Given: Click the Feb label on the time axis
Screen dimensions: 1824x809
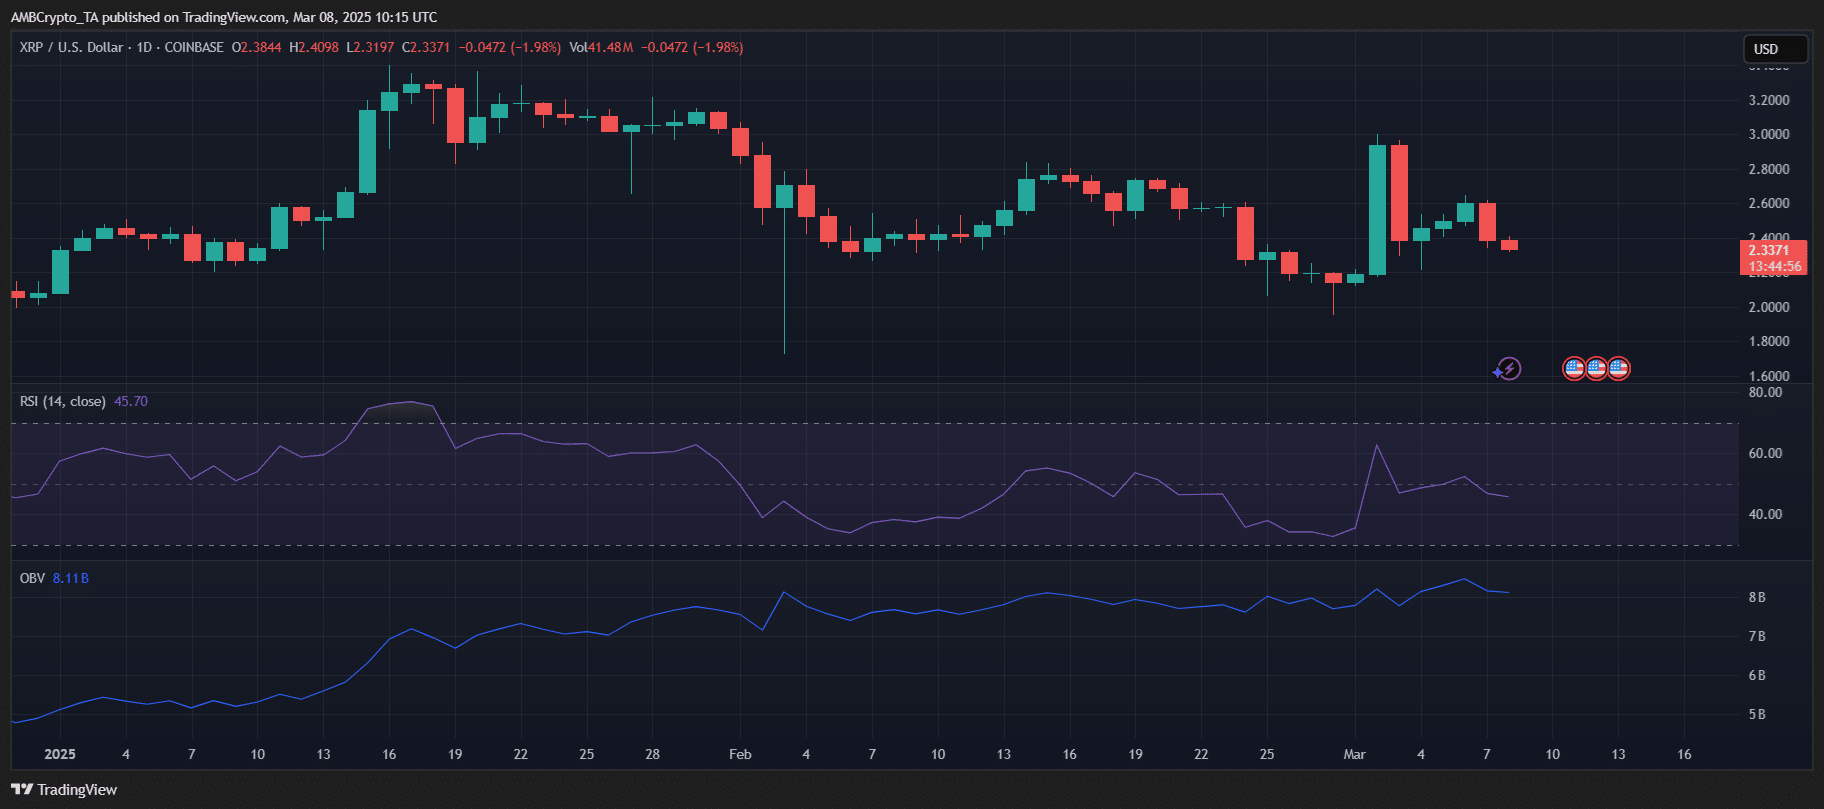Looking at the screenshot, I should (740, 754).
